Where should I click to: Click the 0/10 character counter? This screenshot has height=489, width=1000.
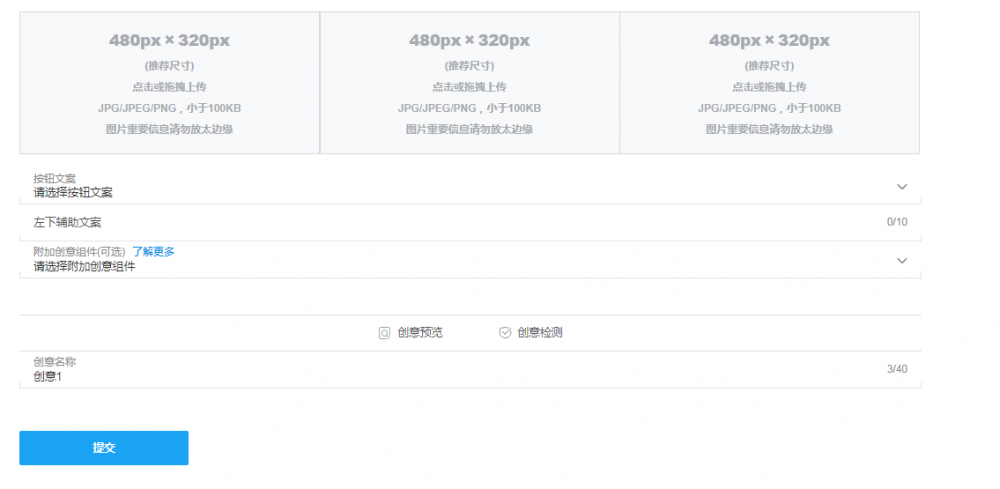click(897, 222)
